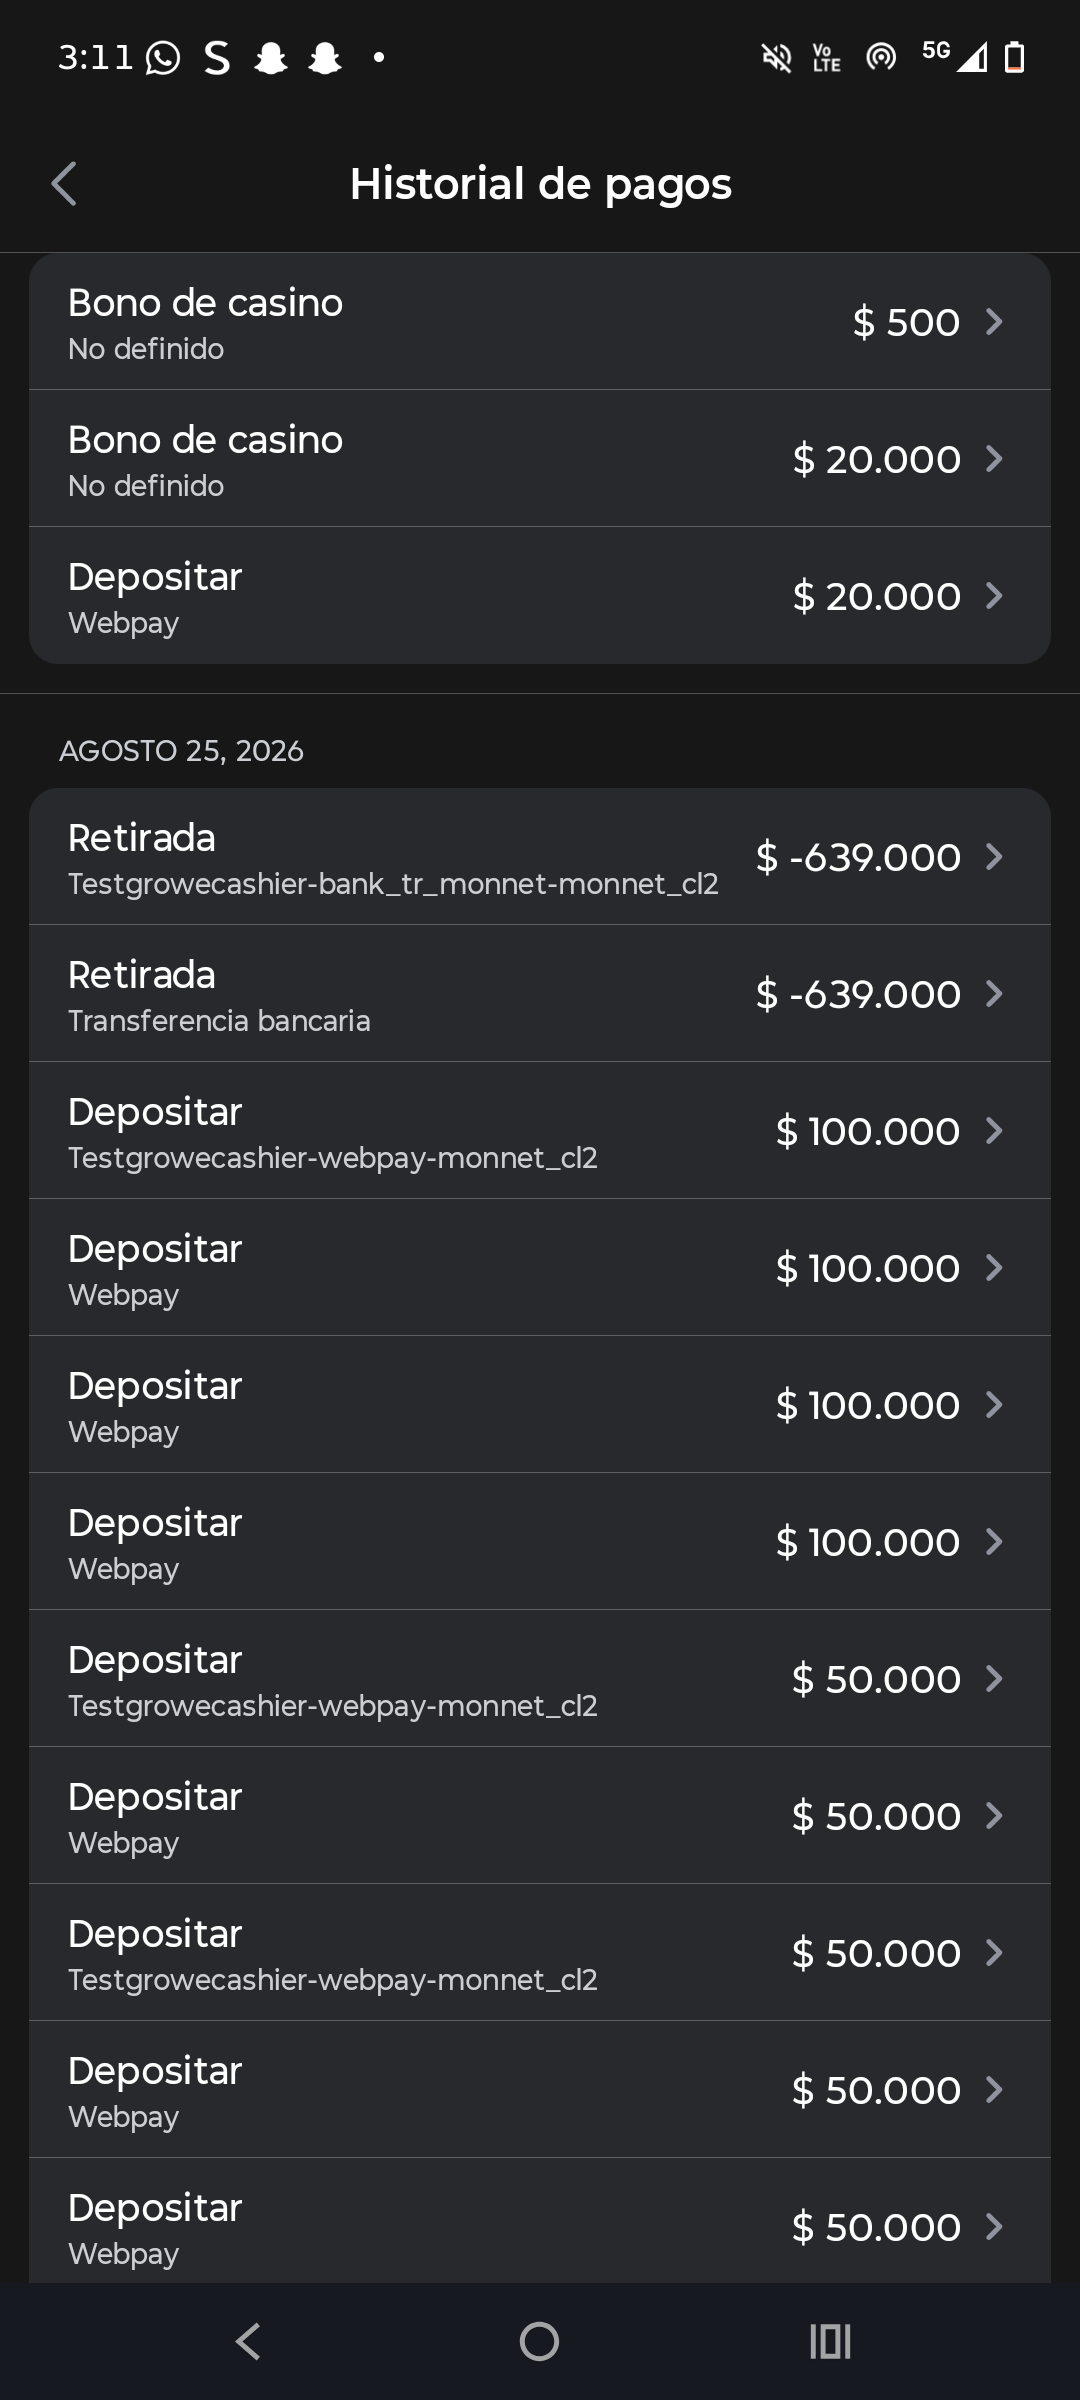This screenshot has width=1080, height=2400.
Task: Open the WhatsApp notification icon in status bar
Action: [163, 58]
